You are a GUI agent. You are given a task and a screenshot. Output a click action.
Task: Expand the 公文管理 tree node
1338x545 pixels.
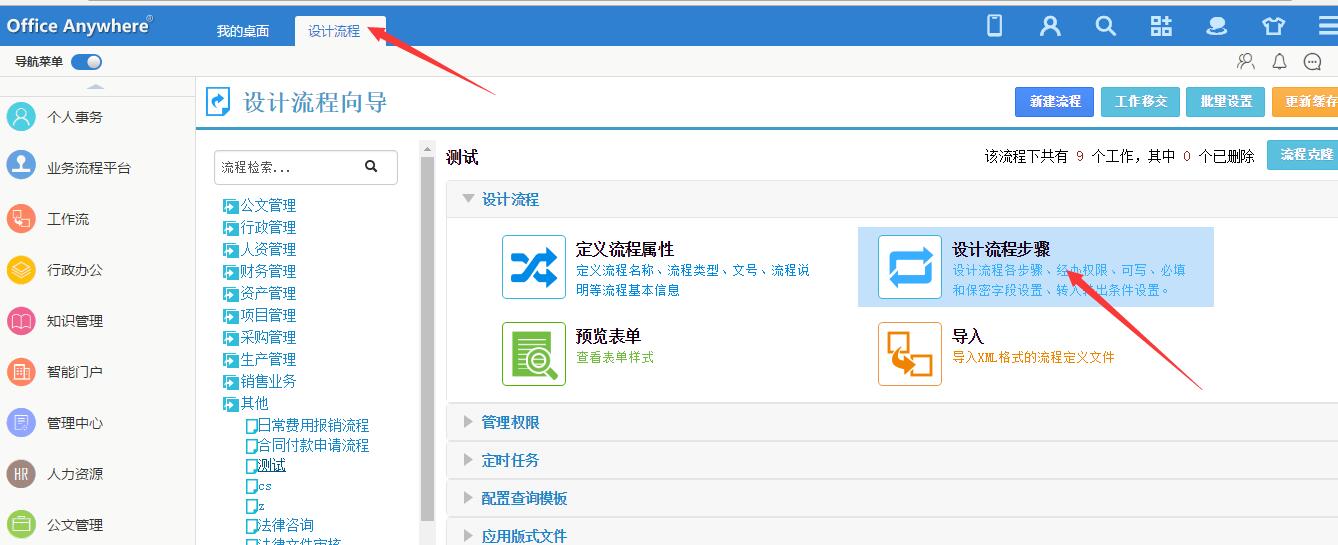231,206
